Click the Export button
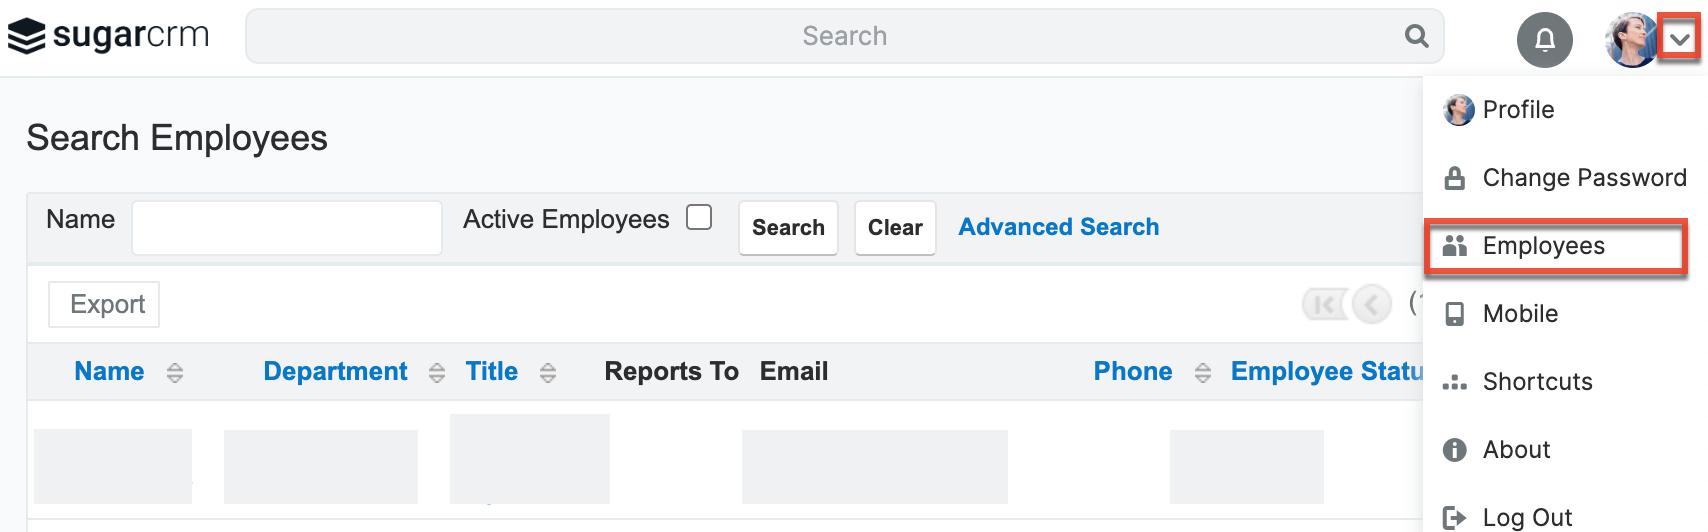1708x532 pixels. coord(105,304)
